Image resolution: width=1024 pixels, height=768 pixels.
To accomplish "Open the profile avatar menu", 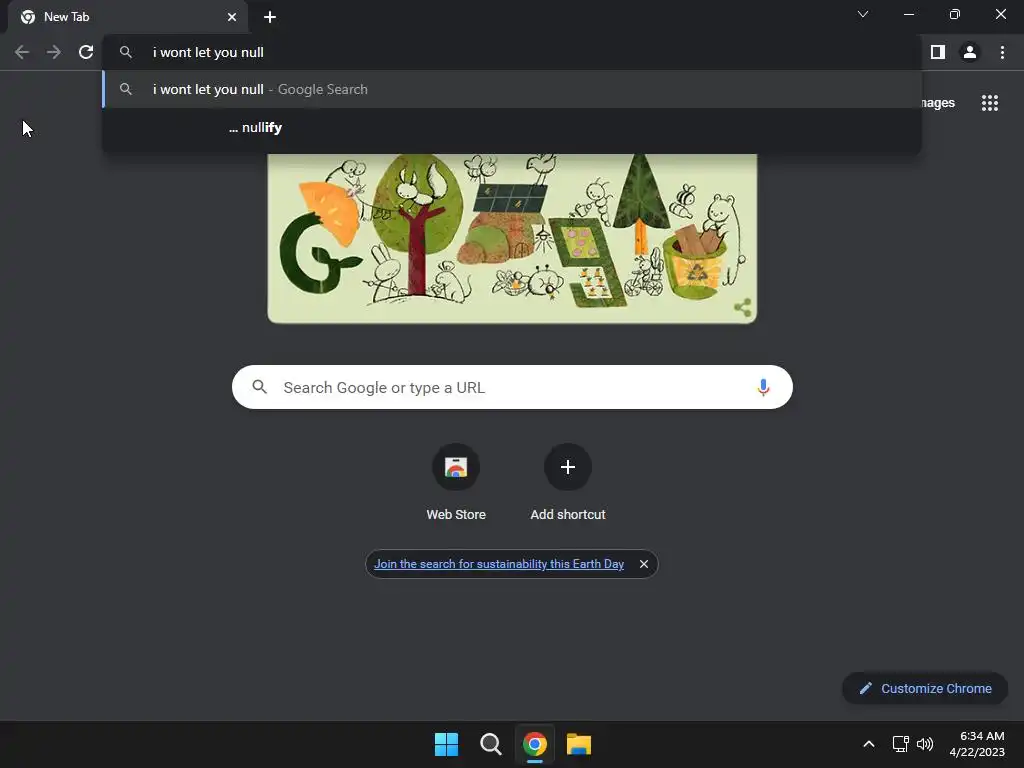I will pyautogui.click(x=970, y=52).
